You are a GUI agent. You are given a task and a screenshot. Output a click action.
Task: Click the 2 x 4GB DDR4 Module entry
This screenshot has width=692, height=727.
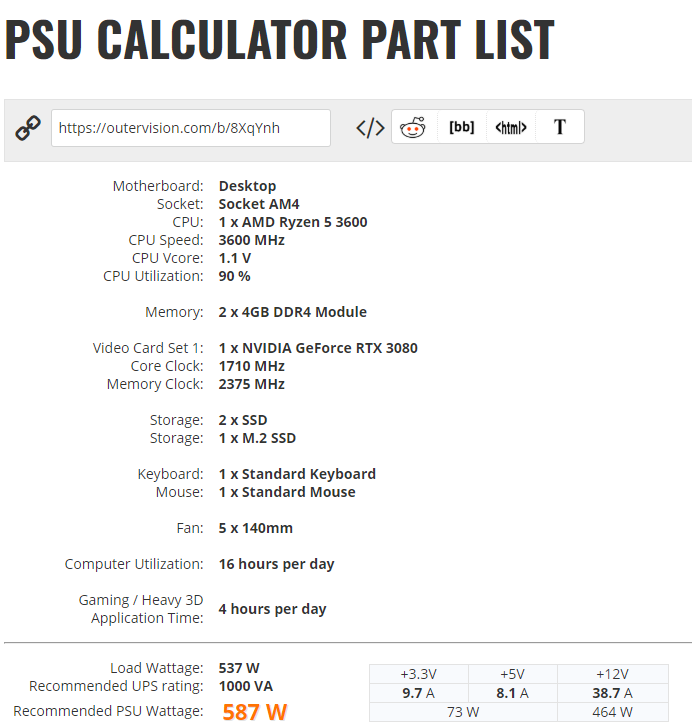point(293,312)
